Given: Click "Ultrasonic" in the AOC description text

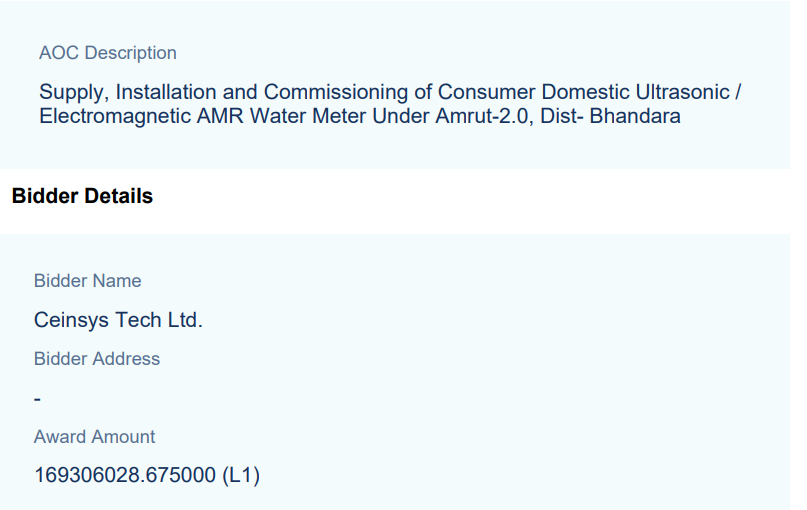Looking at the screenshot, I should pos(683,92).
